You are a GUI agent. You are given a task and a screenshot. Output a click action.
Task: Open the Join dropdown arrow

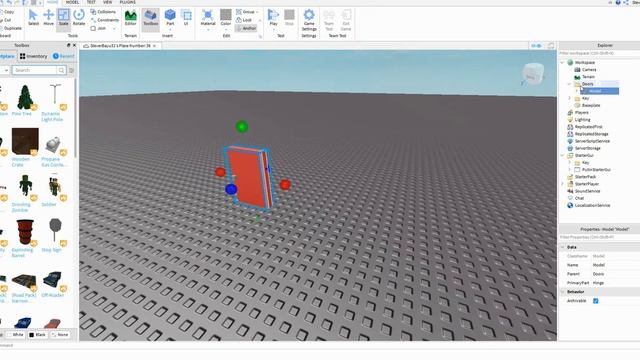point(114,29)
